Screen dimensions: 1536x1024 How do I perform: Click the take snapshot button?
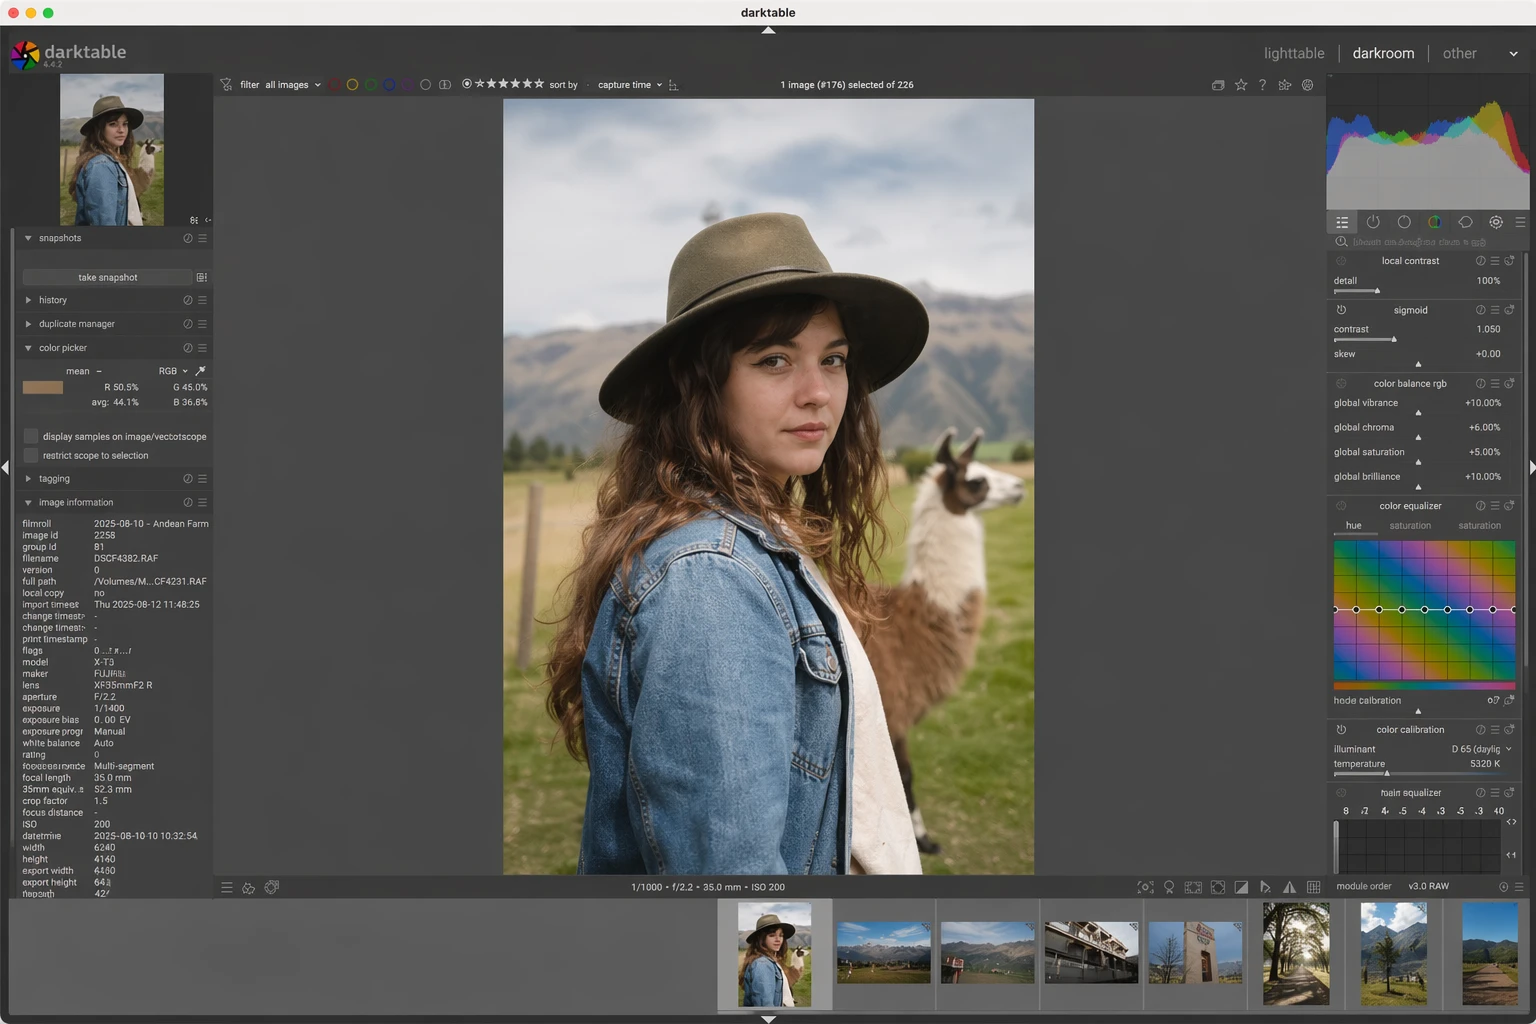pyautogui.click(x=107, y=277)
